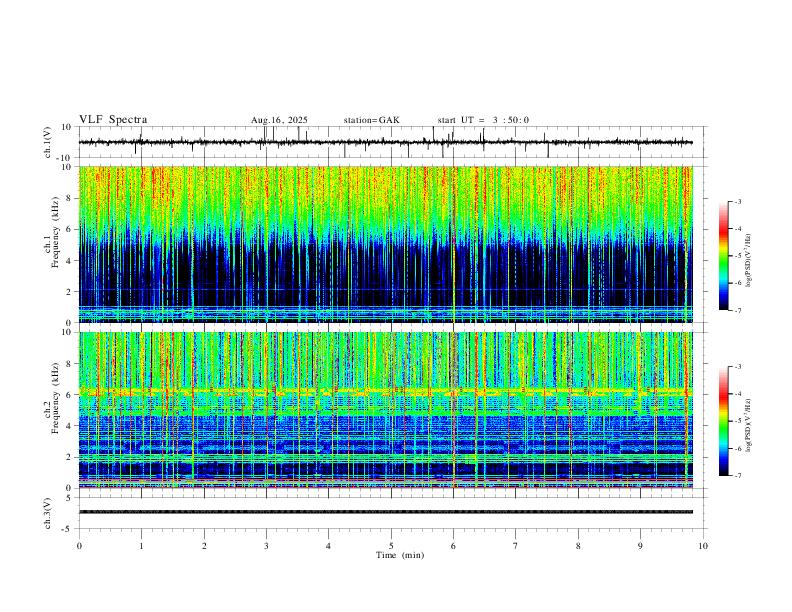
Task: Click the "ch.3(V)" axis label
Action: (48, 513)
